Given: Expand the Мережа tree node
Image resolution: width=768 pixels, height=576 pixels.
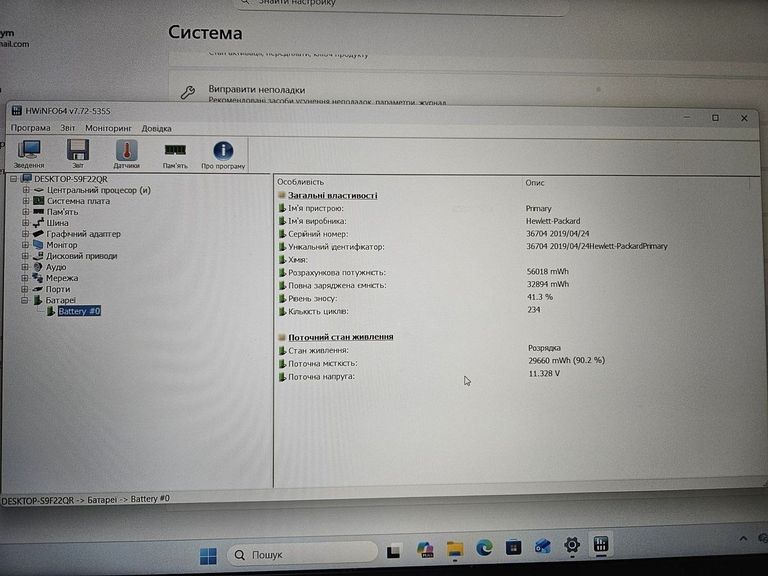Looking at the screenshot, I should 25,278.
